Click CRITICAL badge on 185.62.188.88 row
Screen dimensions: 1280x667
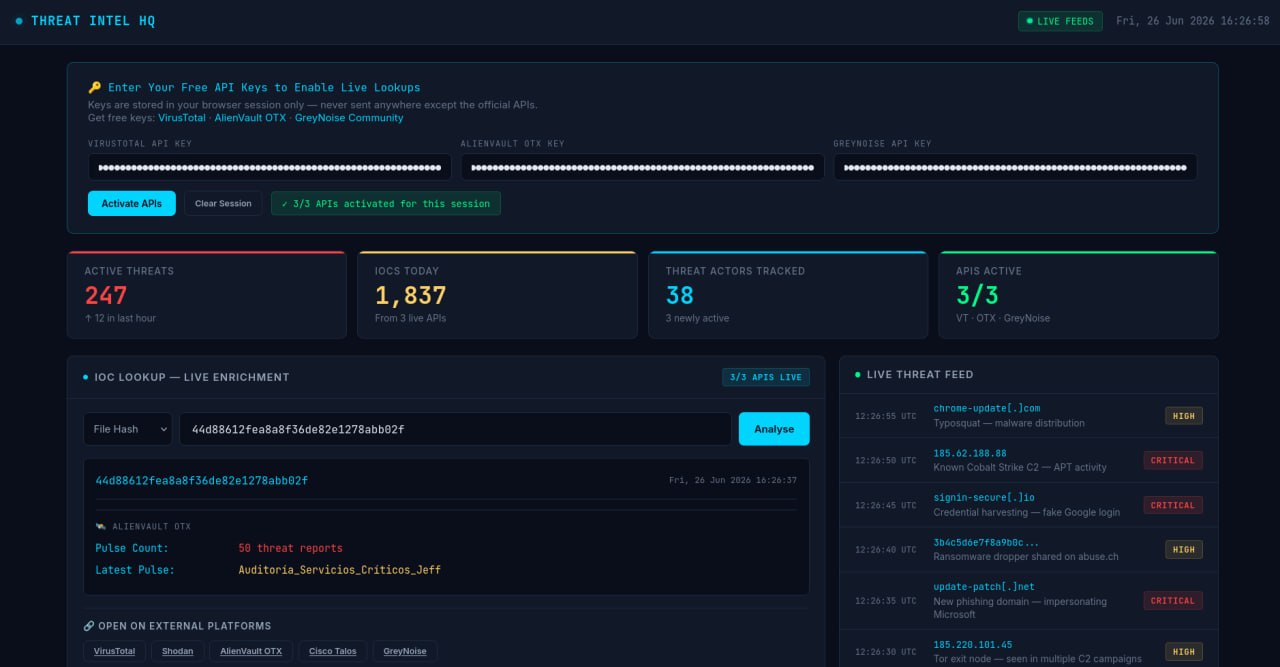pos(1173,460)
